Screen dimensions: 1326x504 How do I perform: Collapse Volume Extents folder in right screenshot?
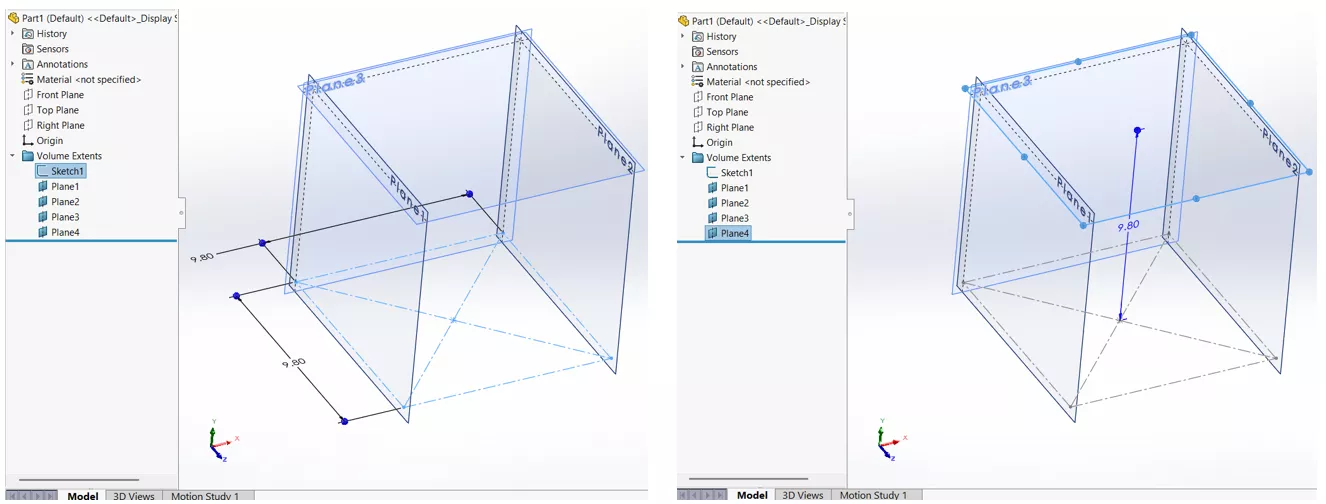(683, 158)
